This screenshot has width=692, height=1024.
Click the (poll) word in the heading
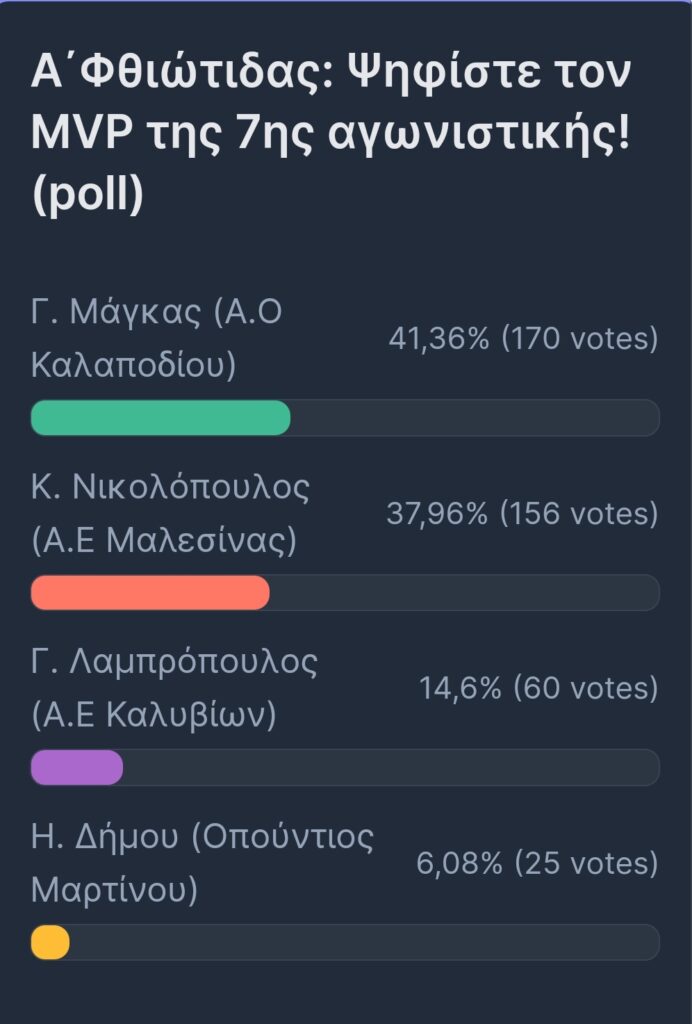pos(87,195)
